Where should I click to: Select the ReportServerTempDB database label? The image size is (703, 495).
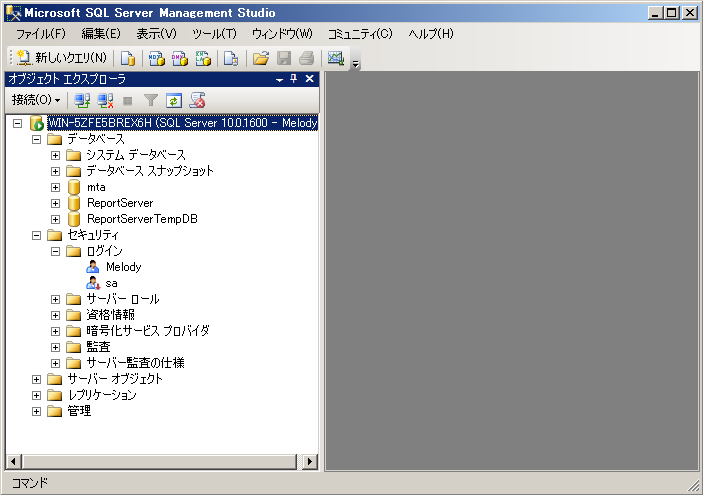pyautogui.click(x=142, y=219)
